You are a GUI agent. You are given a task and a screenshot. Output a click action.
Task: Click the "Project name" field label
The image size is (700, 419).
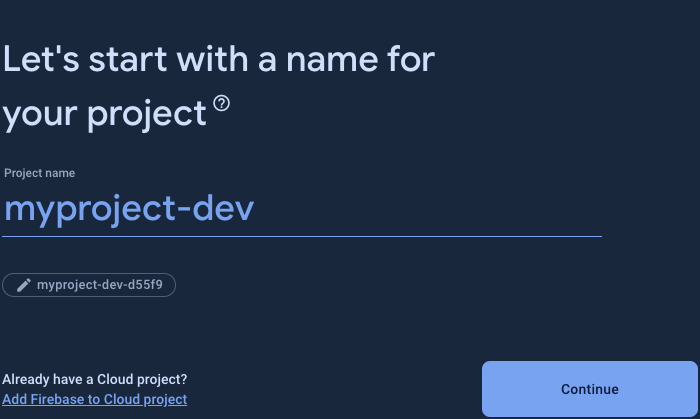click(x=39, y=173)
